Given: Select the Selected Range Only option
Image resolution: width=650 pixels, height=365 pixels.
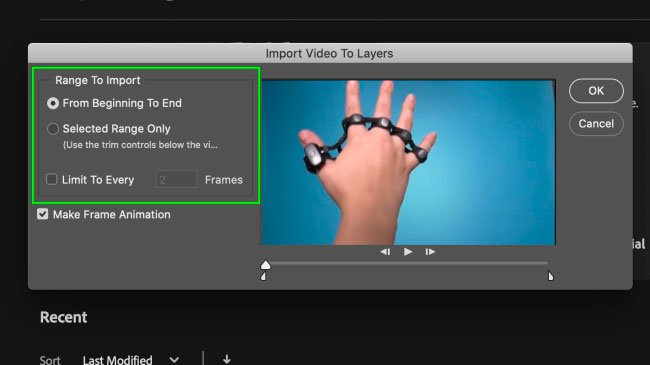Looking at the screenshot, I should point(53,129).
